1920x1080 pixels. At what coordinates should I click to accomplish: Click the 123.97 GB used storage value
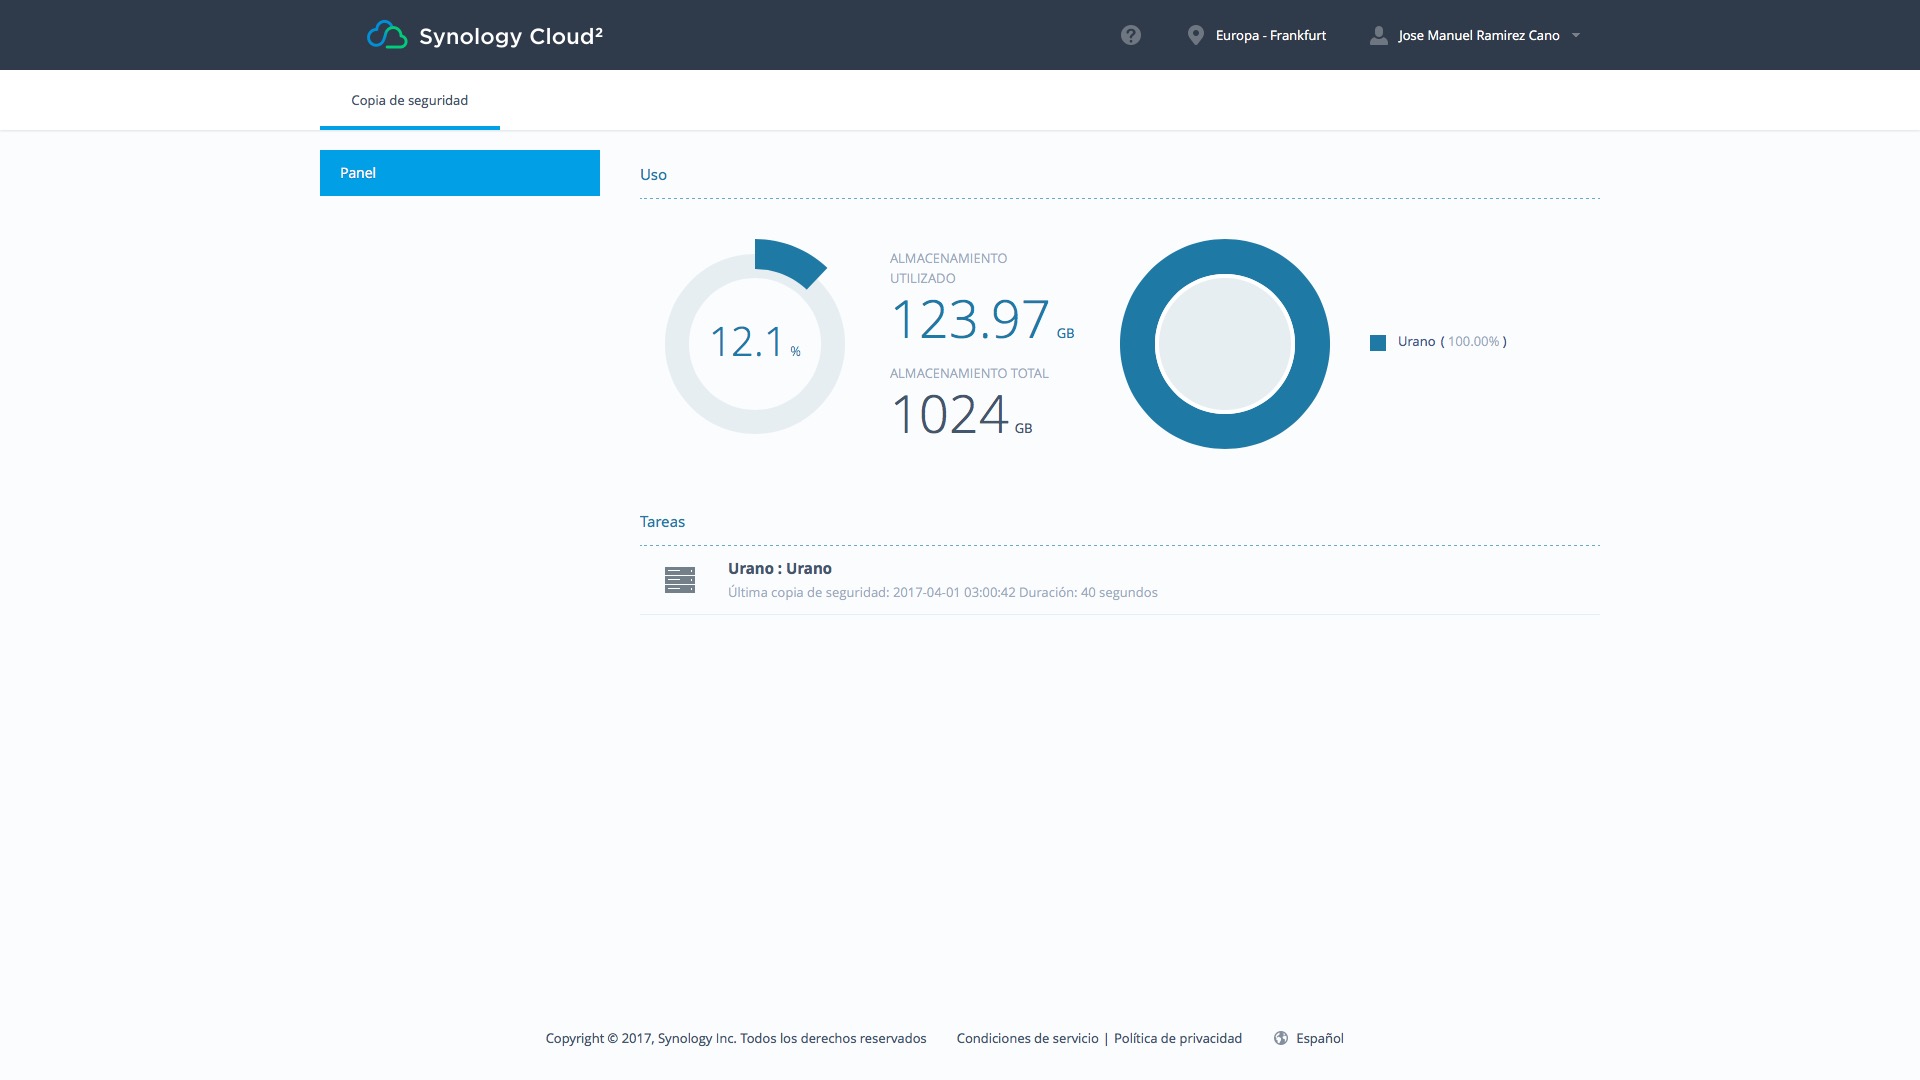coord(982,320)
